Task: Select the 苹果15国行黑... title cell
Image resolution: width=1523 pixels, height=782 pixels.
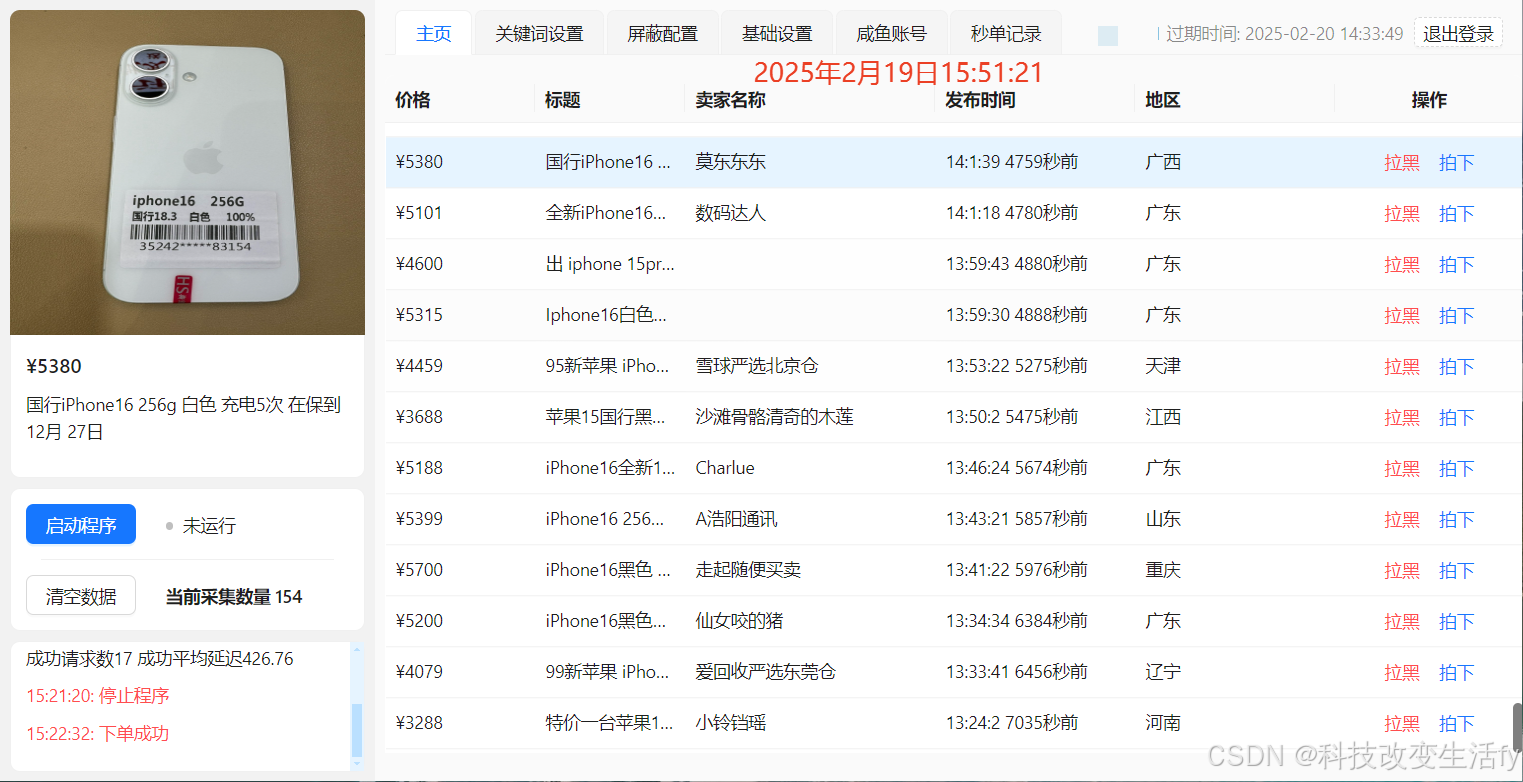Action: click(x=605, y=417)
